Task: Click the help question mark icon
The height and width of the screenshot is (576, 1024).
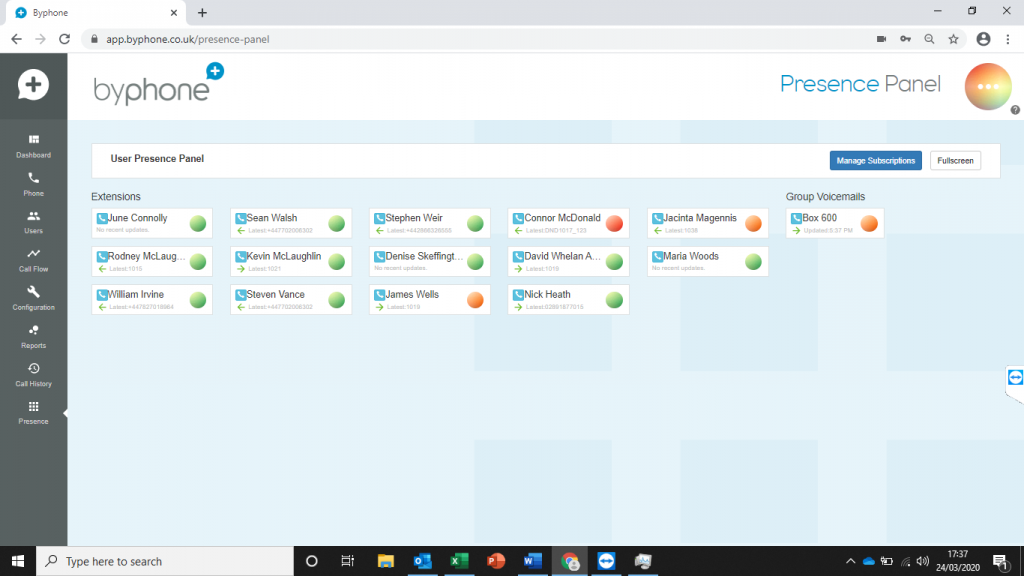Action: point(1015,110)
